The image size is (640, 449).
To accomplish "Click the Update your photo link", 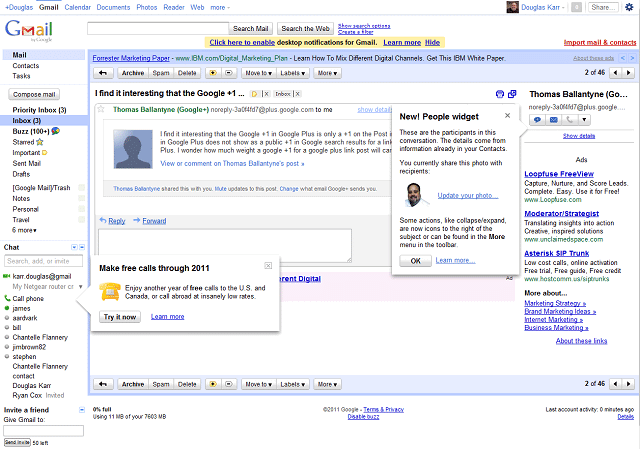I will tap(468, 196).
